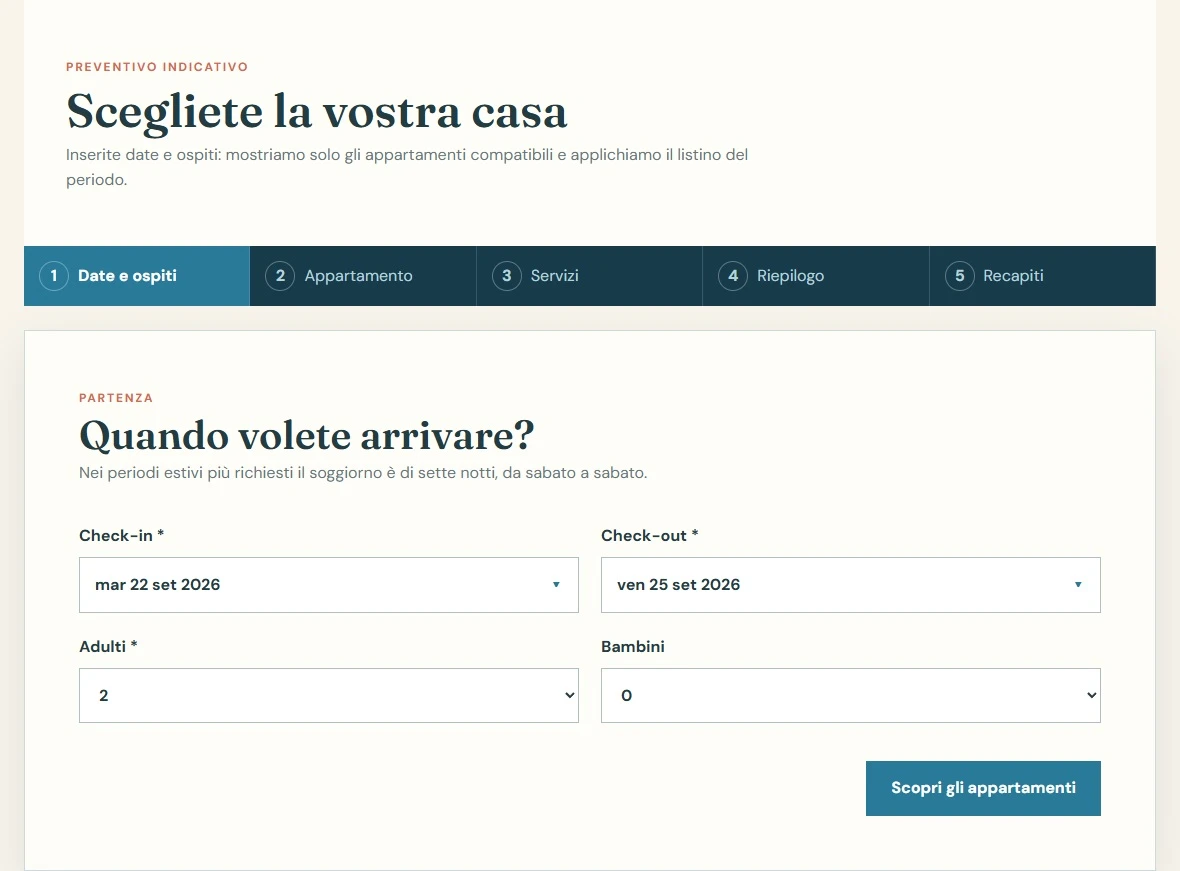Click the Check-in field's arrow icon
This screenshot has height=871, width=1180.
[x=556, y=585]
